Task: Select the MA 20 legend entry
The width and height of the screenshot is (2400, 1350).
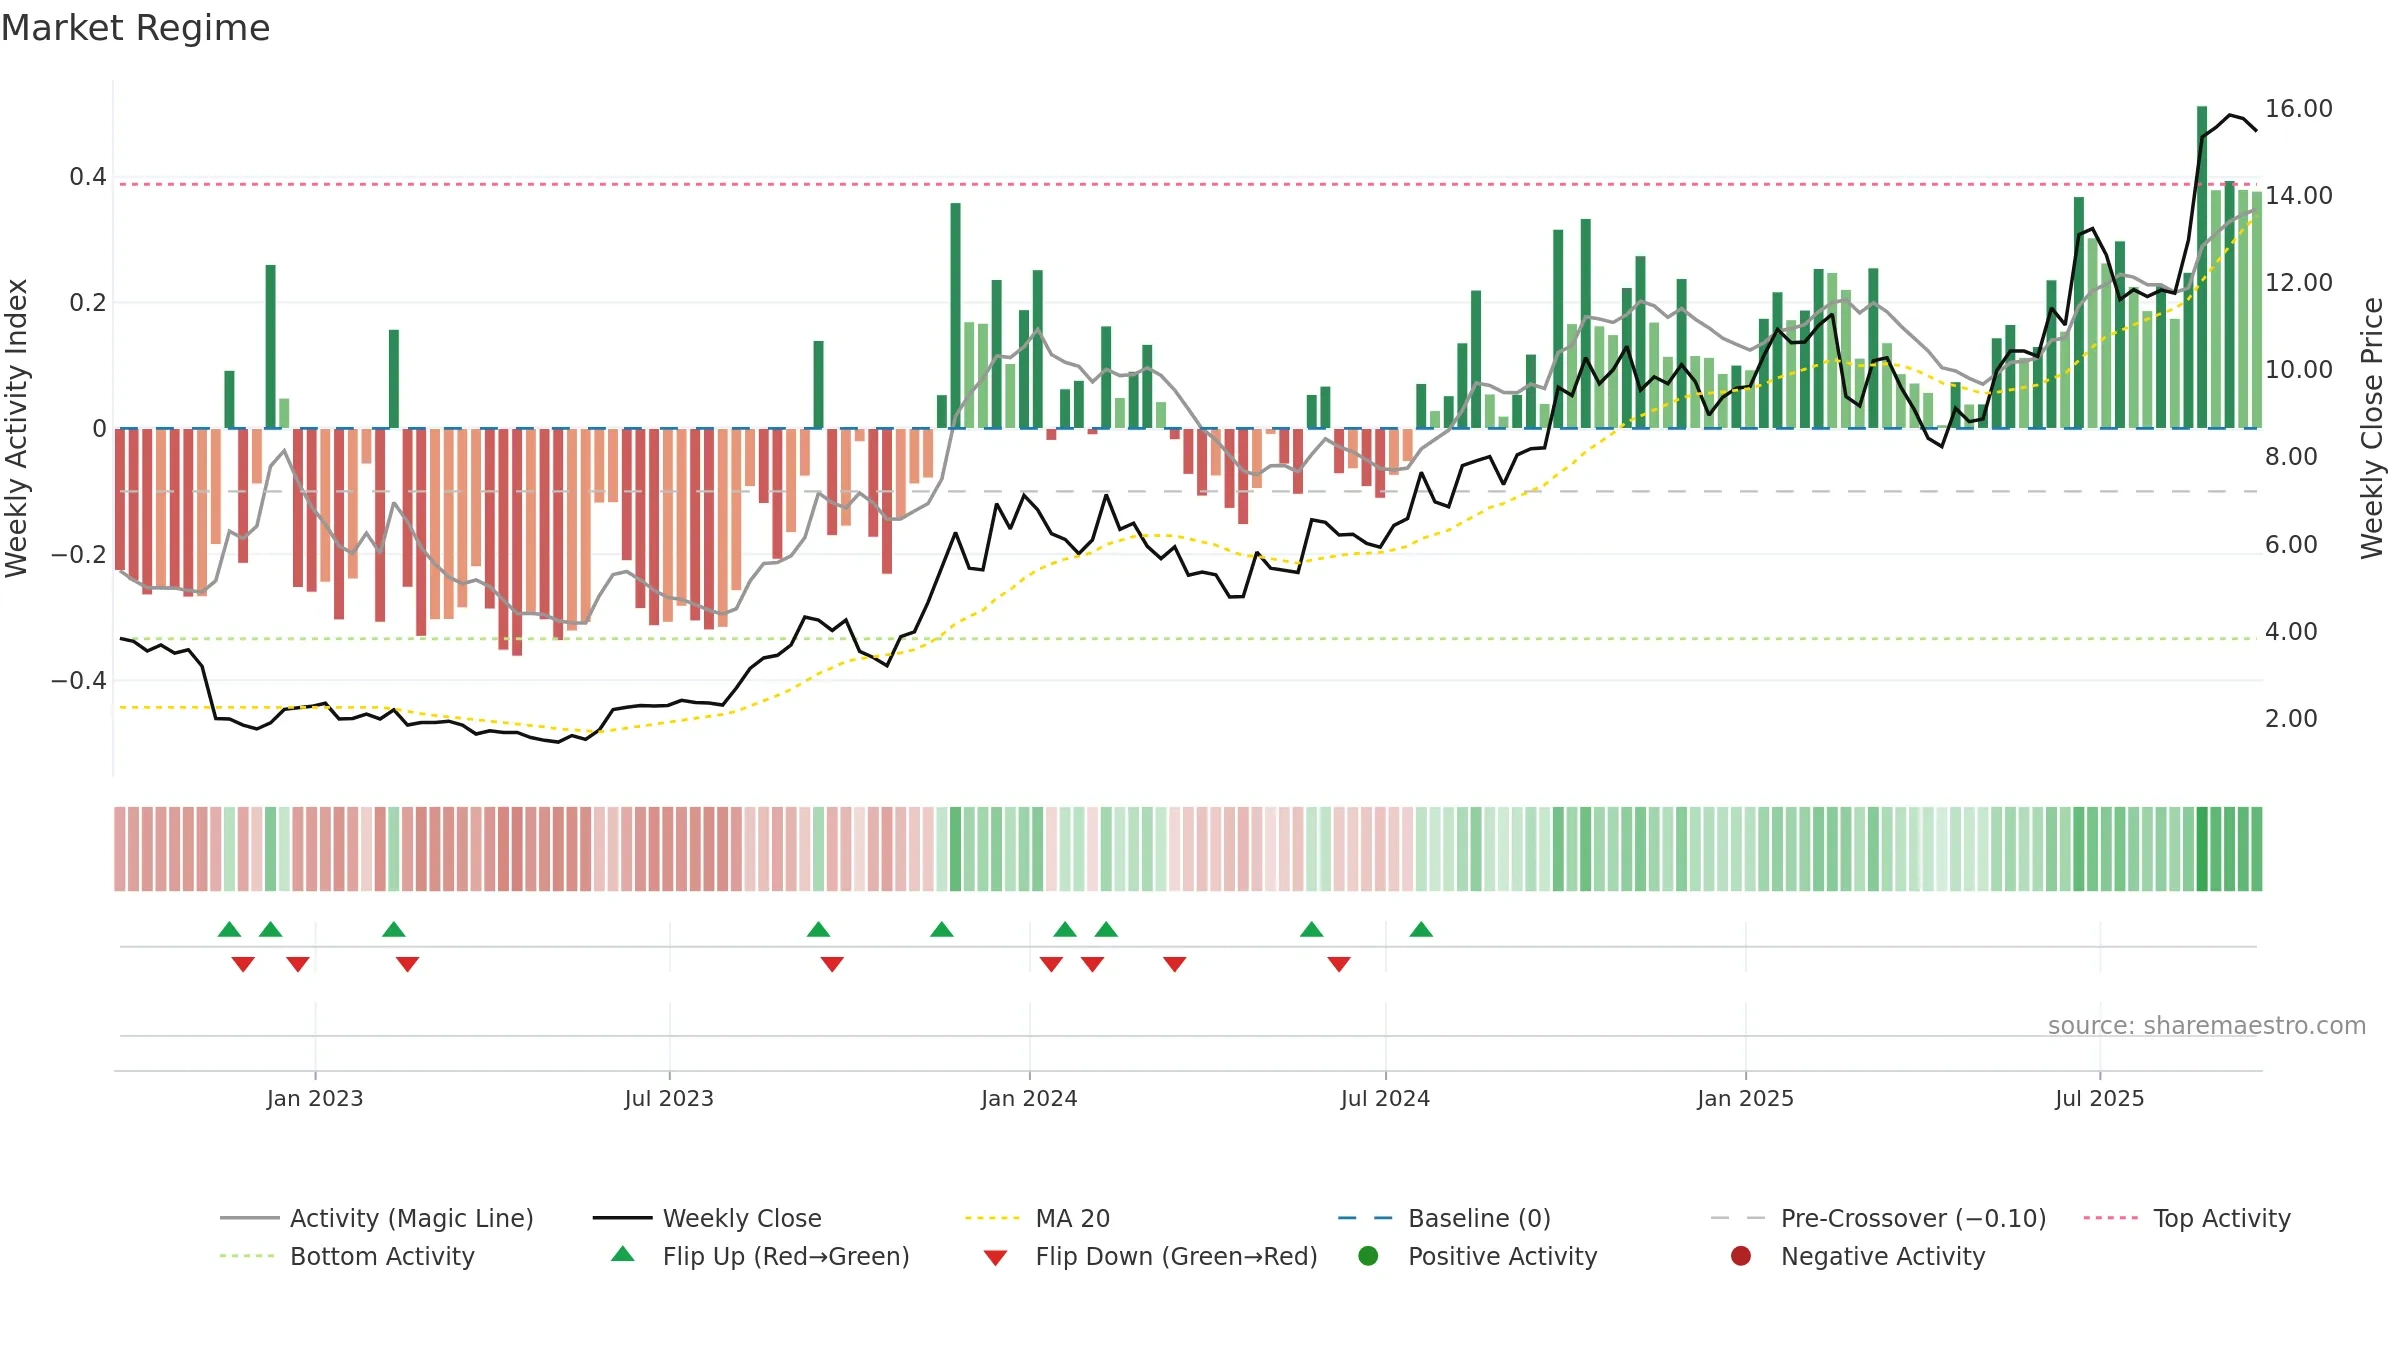Action: point(1037,1218)
